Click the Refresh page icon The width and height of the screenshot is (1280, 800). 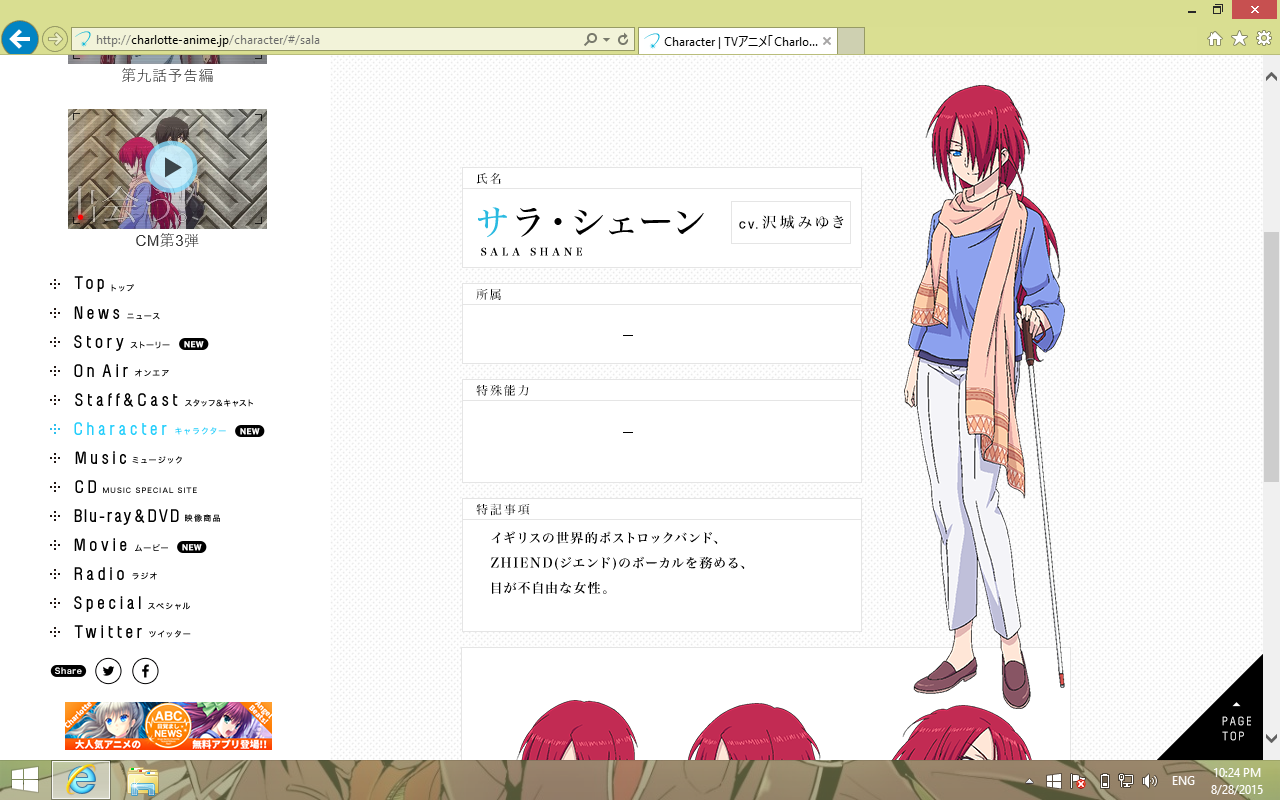coord(623,40)
